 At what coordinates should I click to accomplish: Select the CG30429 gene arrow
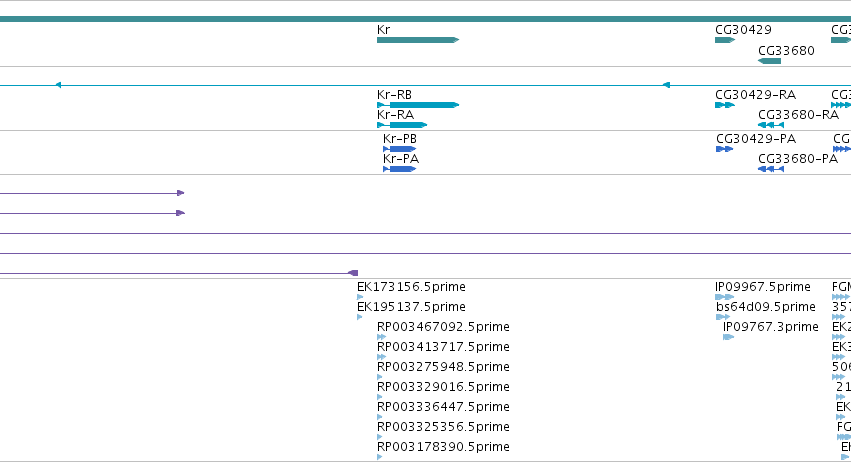pyautogui.click(x=725, y=40)
